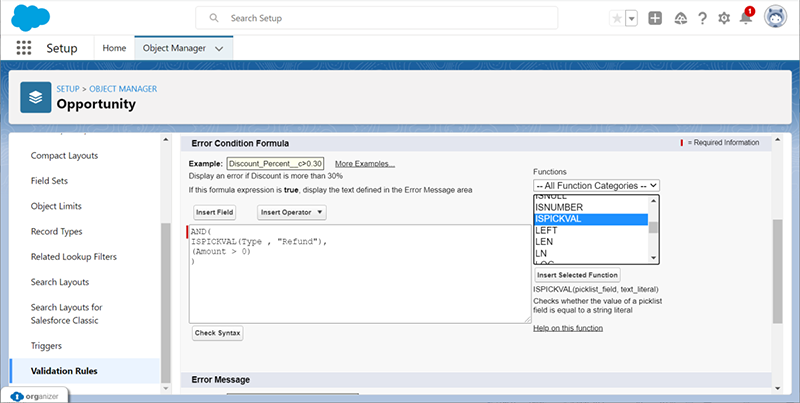The width and height of the screenshot is (800, 403).
Task: Switch to the Home tab
Action: click(x=114, y=48)
